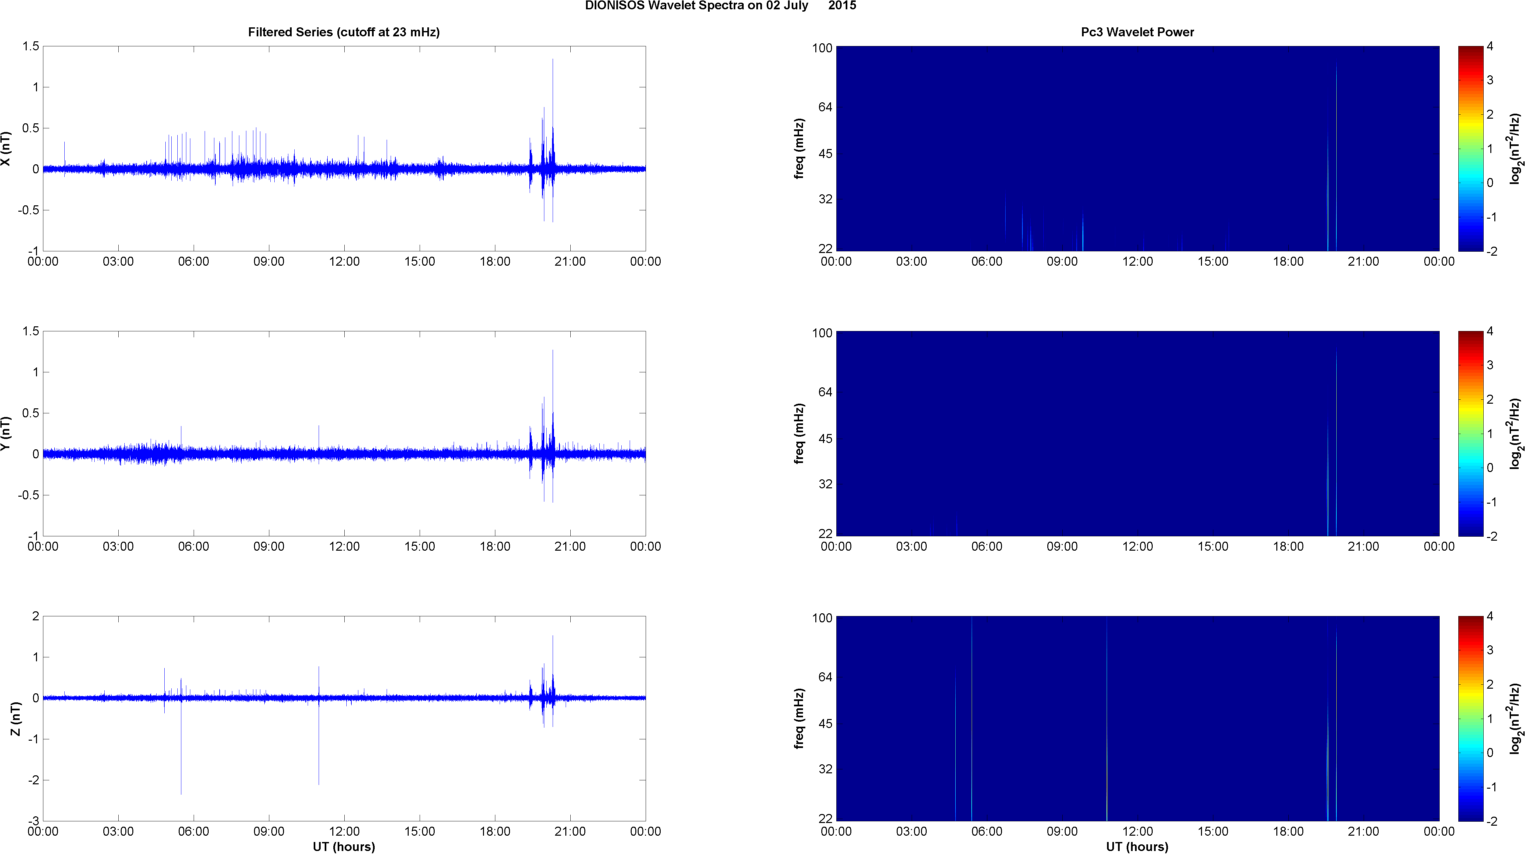Select 'Filtered Series (cutoff at 23 mHz)' heading
The width and height of the screenshot is (1525, 854).
point(344,32)
